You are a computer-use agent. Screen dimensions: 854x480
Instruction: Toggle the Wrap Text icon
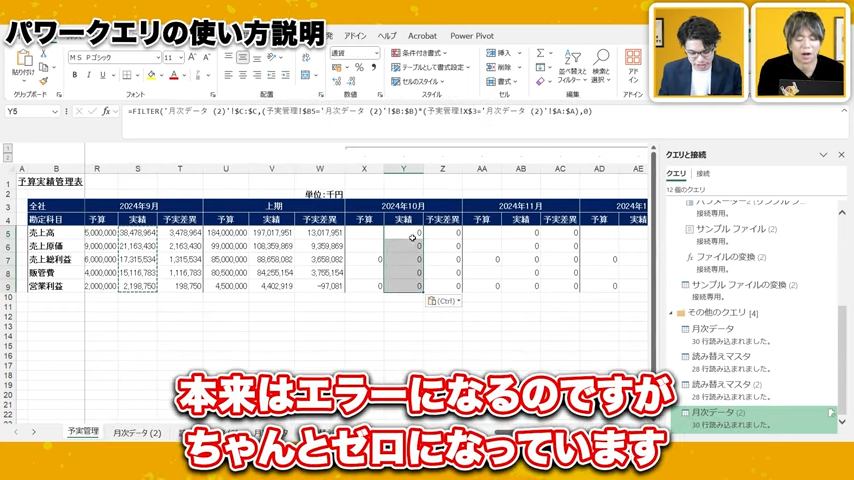(x=306, y=57)
